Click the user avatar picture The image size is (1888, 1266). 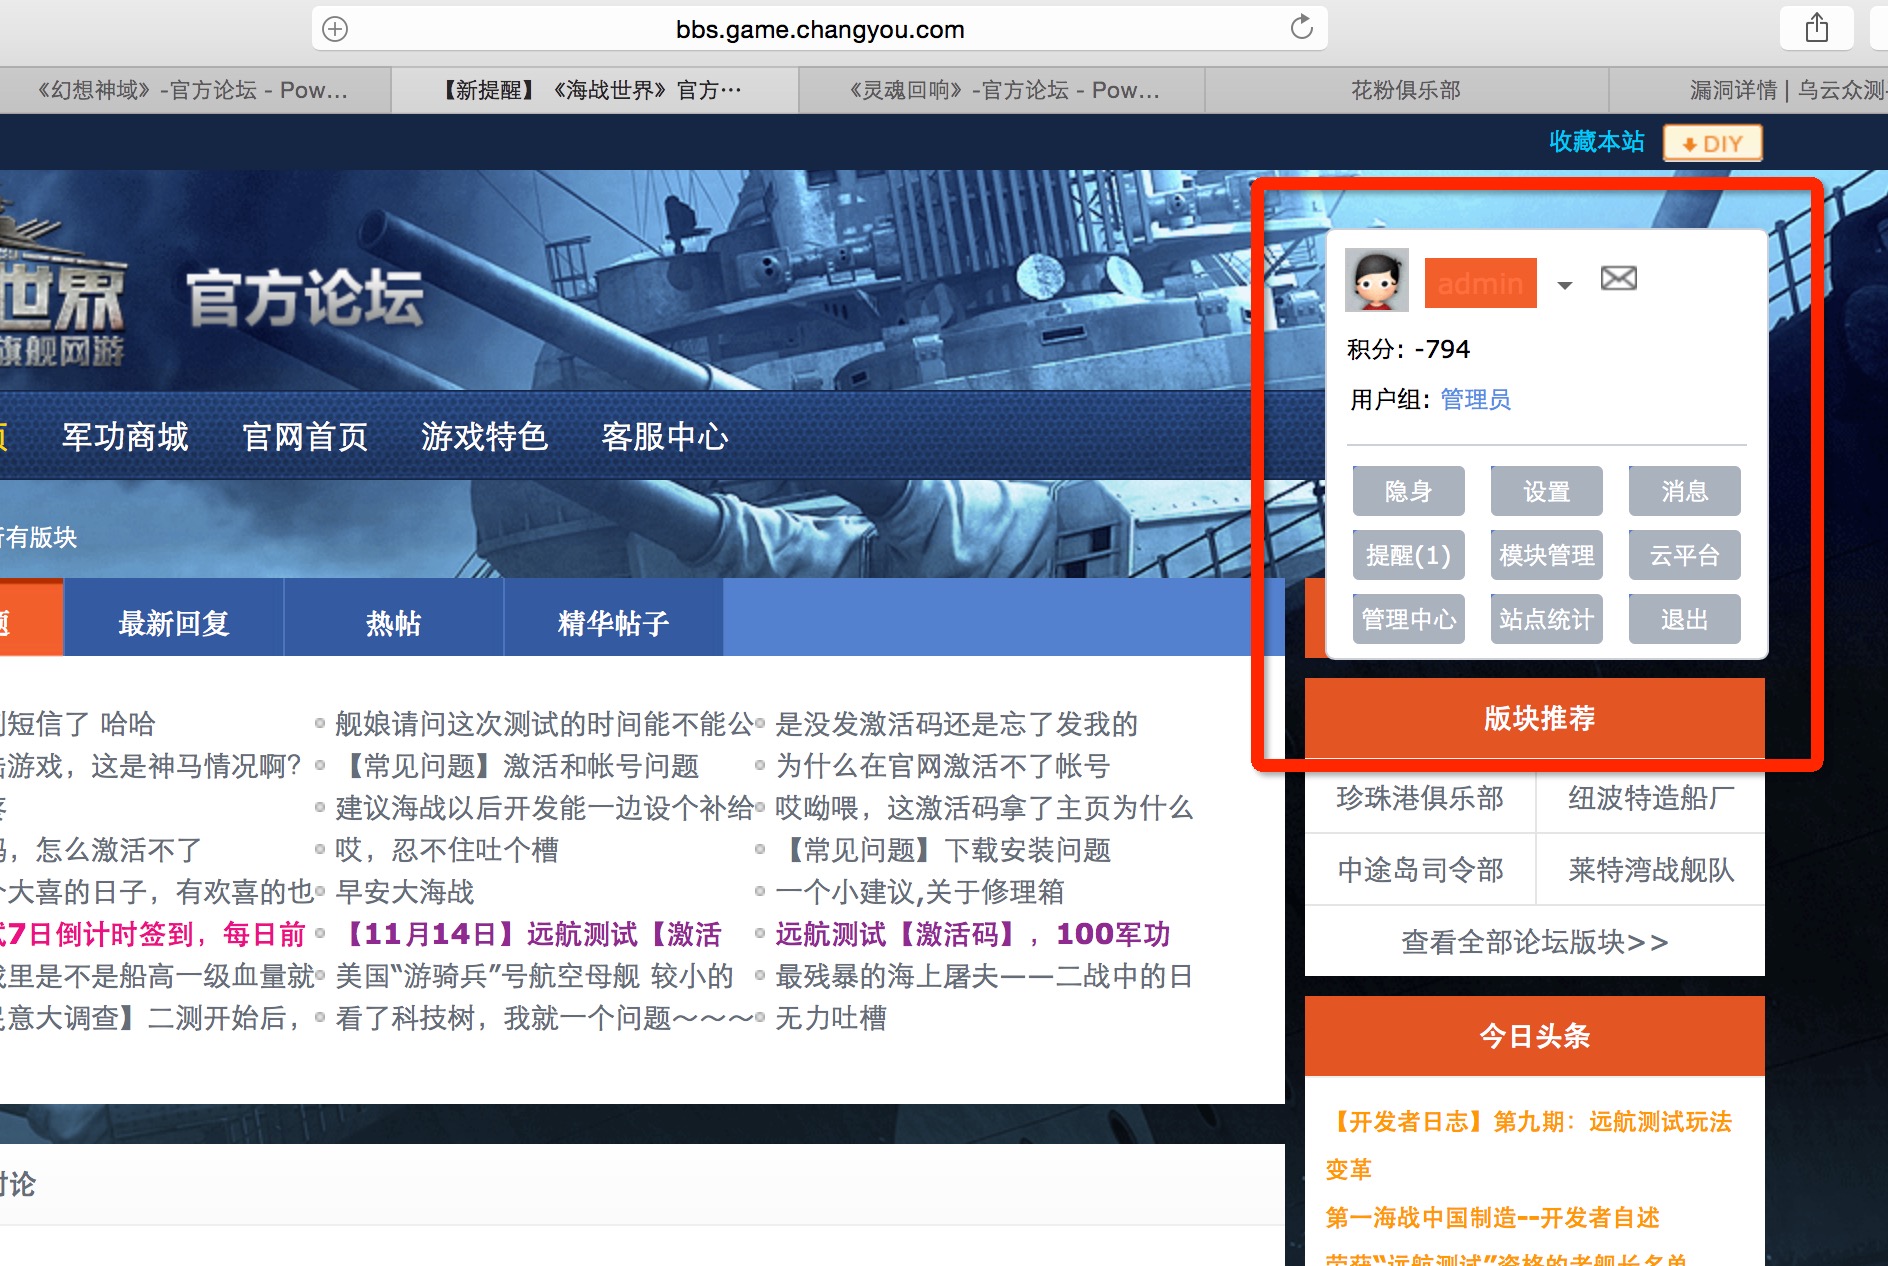[1377, 280]
